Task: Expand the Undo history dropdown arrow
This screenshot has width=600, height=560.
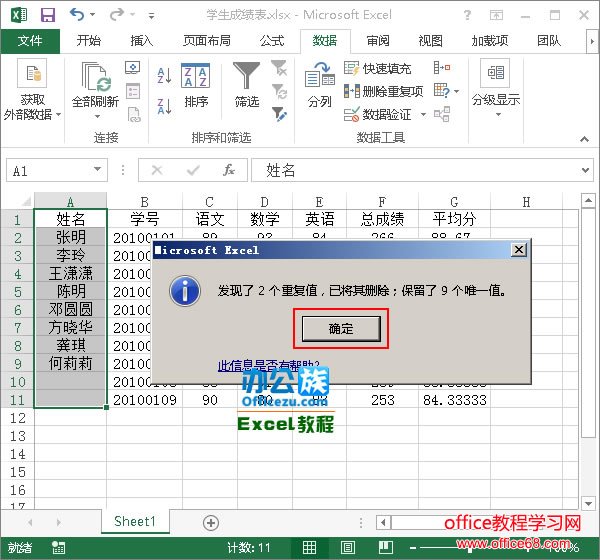Action: tap(93, 15)
